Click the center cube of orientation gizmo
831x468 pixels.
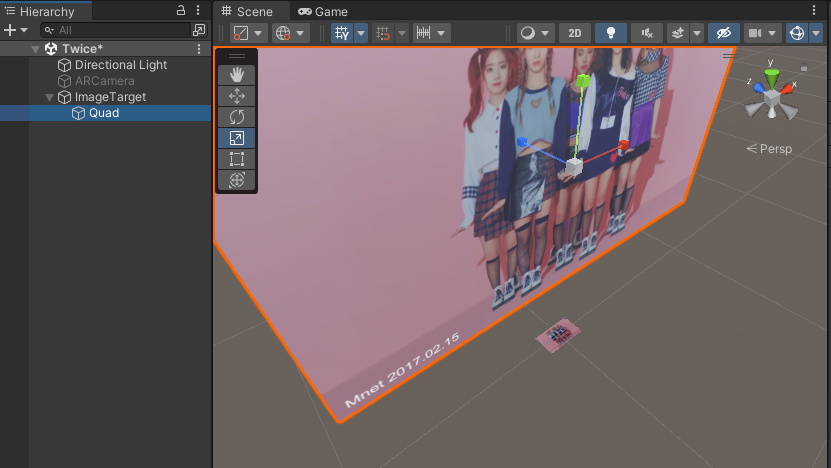pyautogui.click(x=772, y=98)
